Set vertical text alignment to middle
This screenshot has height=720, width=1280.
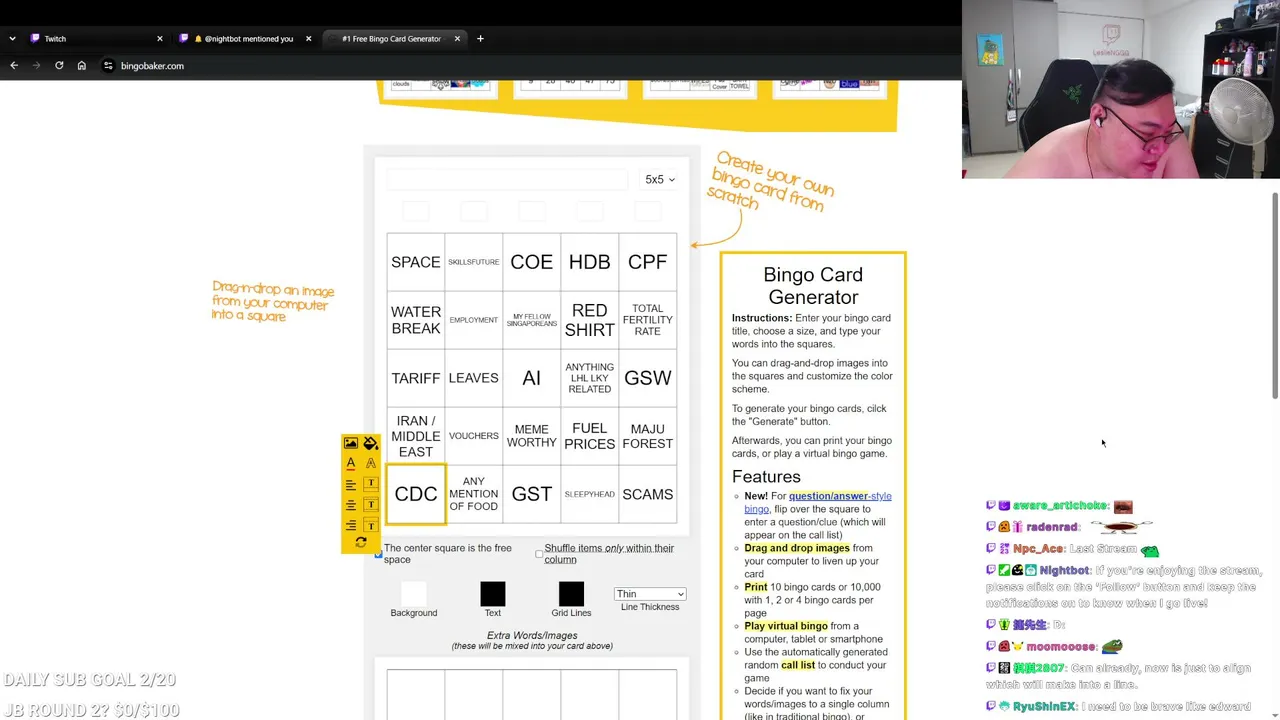coord(371,504)
